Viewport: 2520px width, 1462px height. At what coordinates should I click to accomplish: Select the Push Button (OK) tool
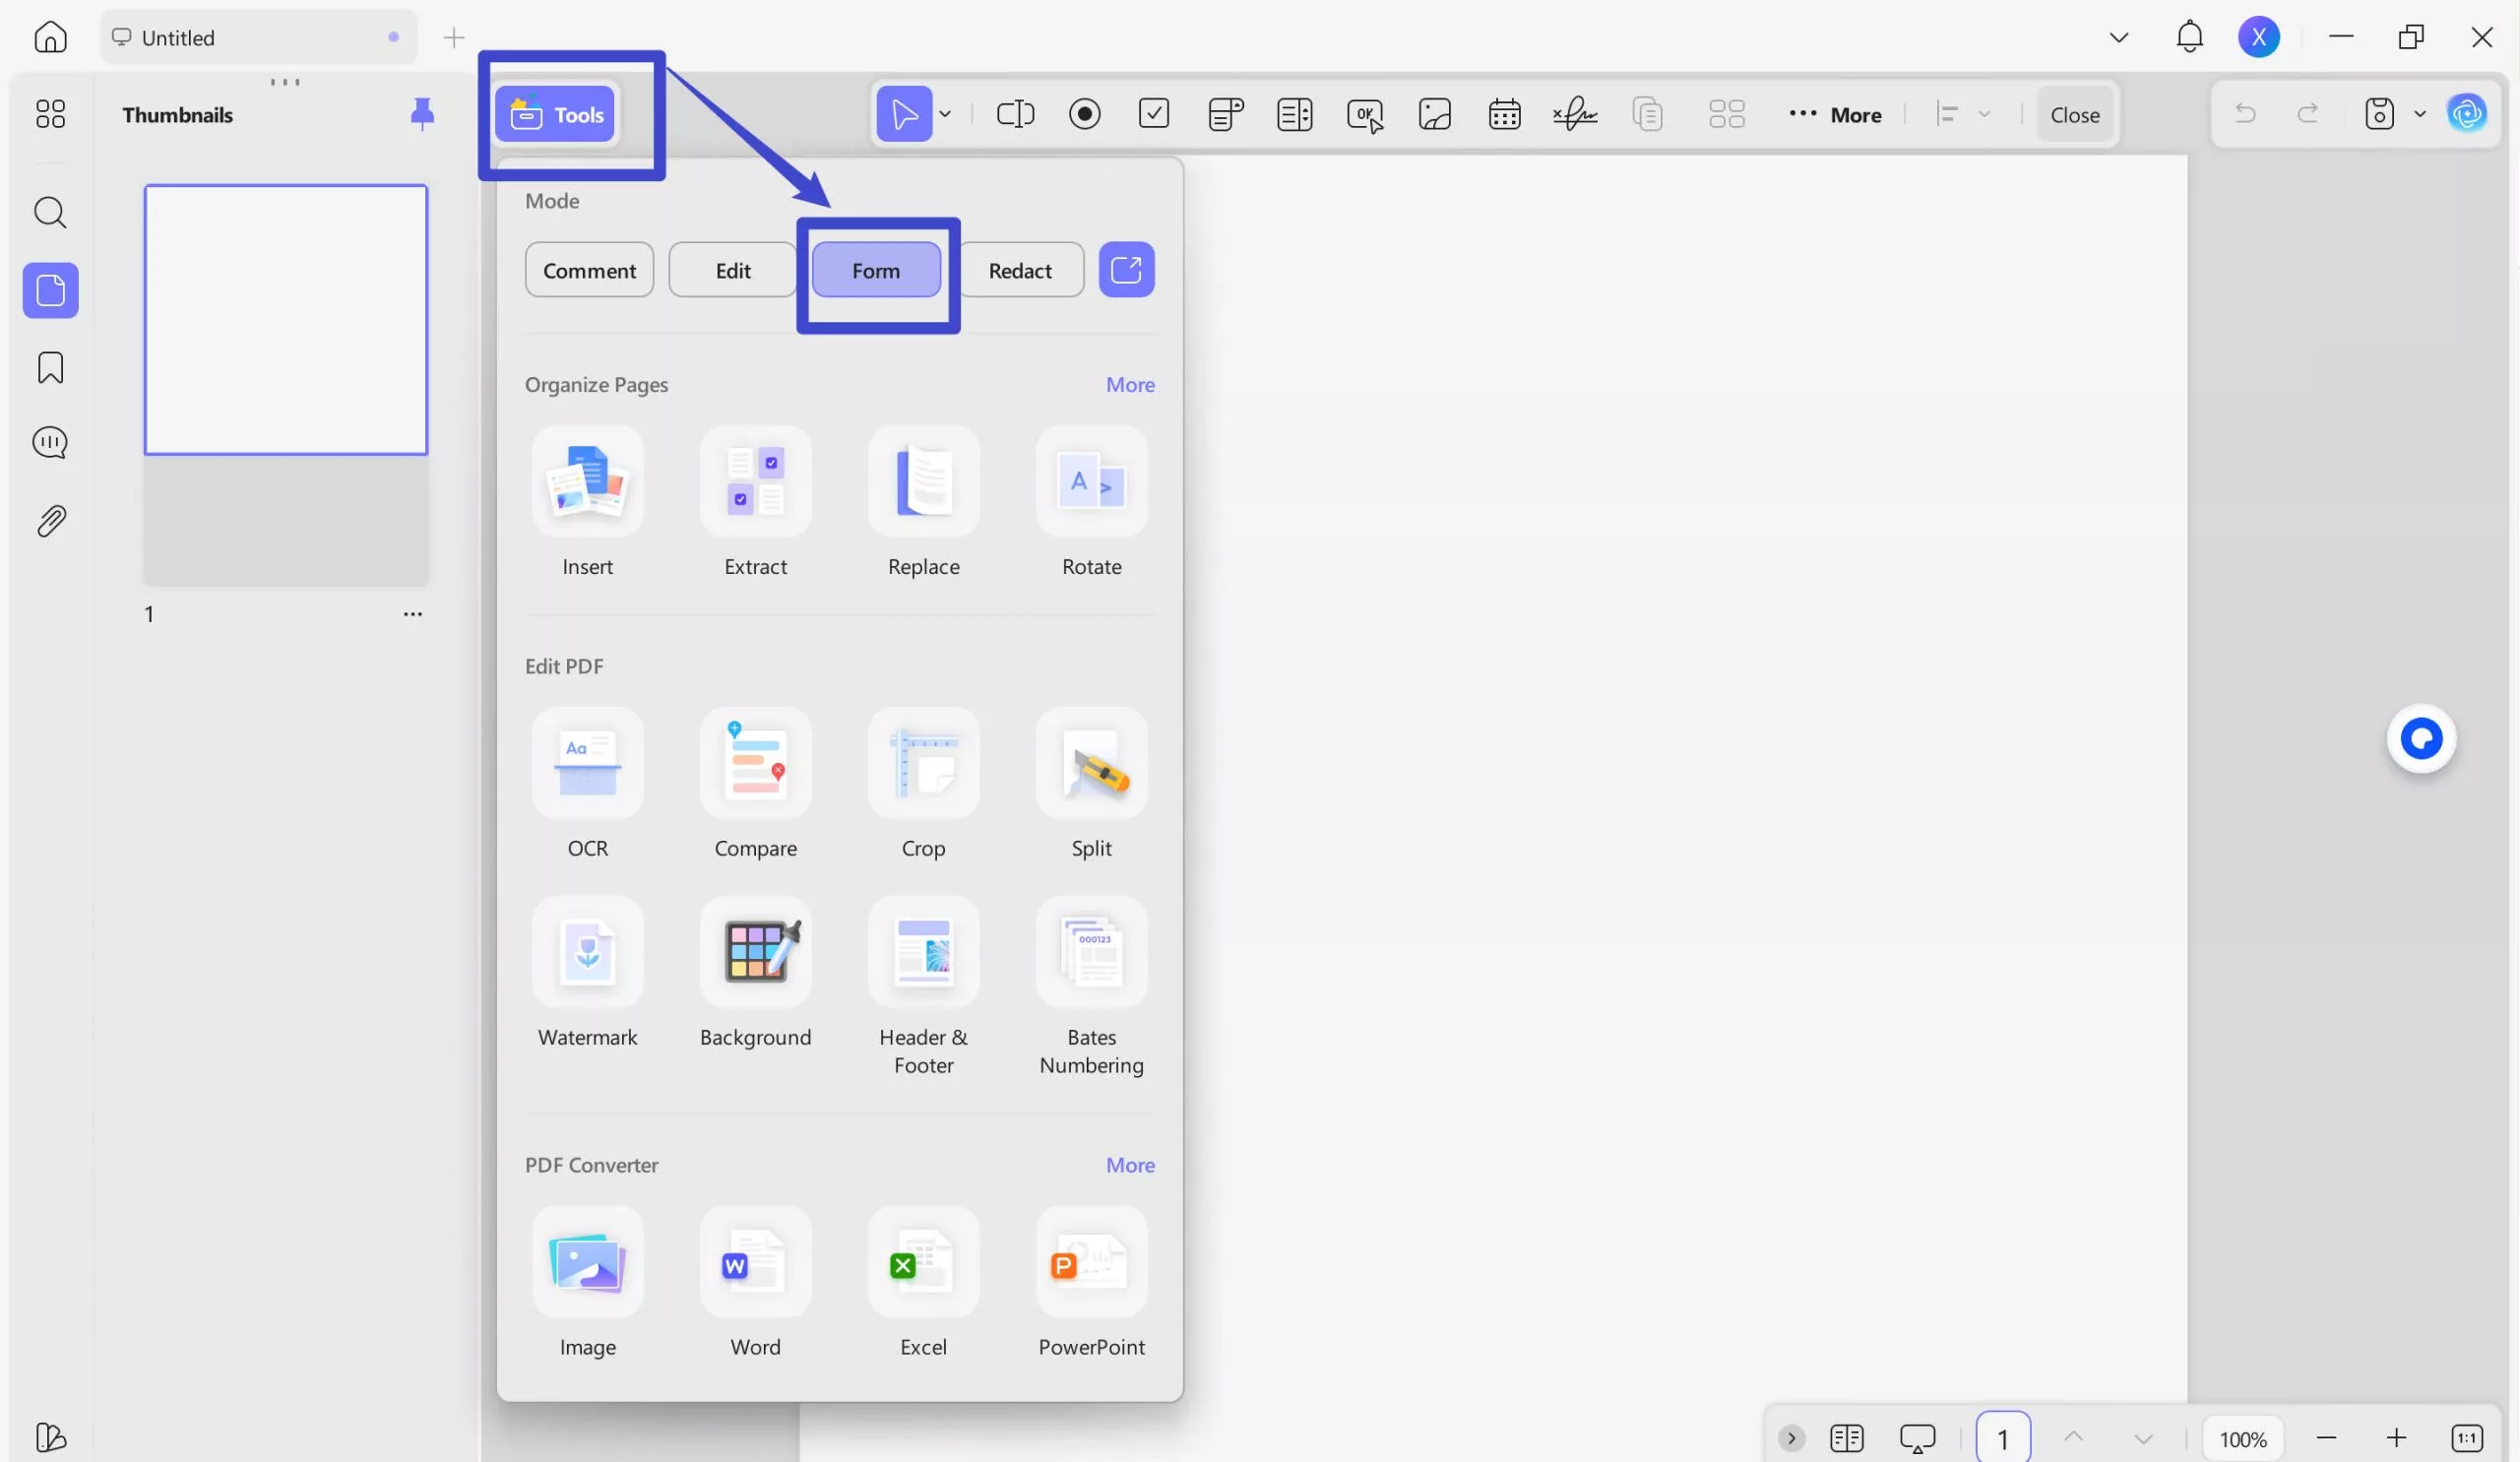coord(1365,114)
